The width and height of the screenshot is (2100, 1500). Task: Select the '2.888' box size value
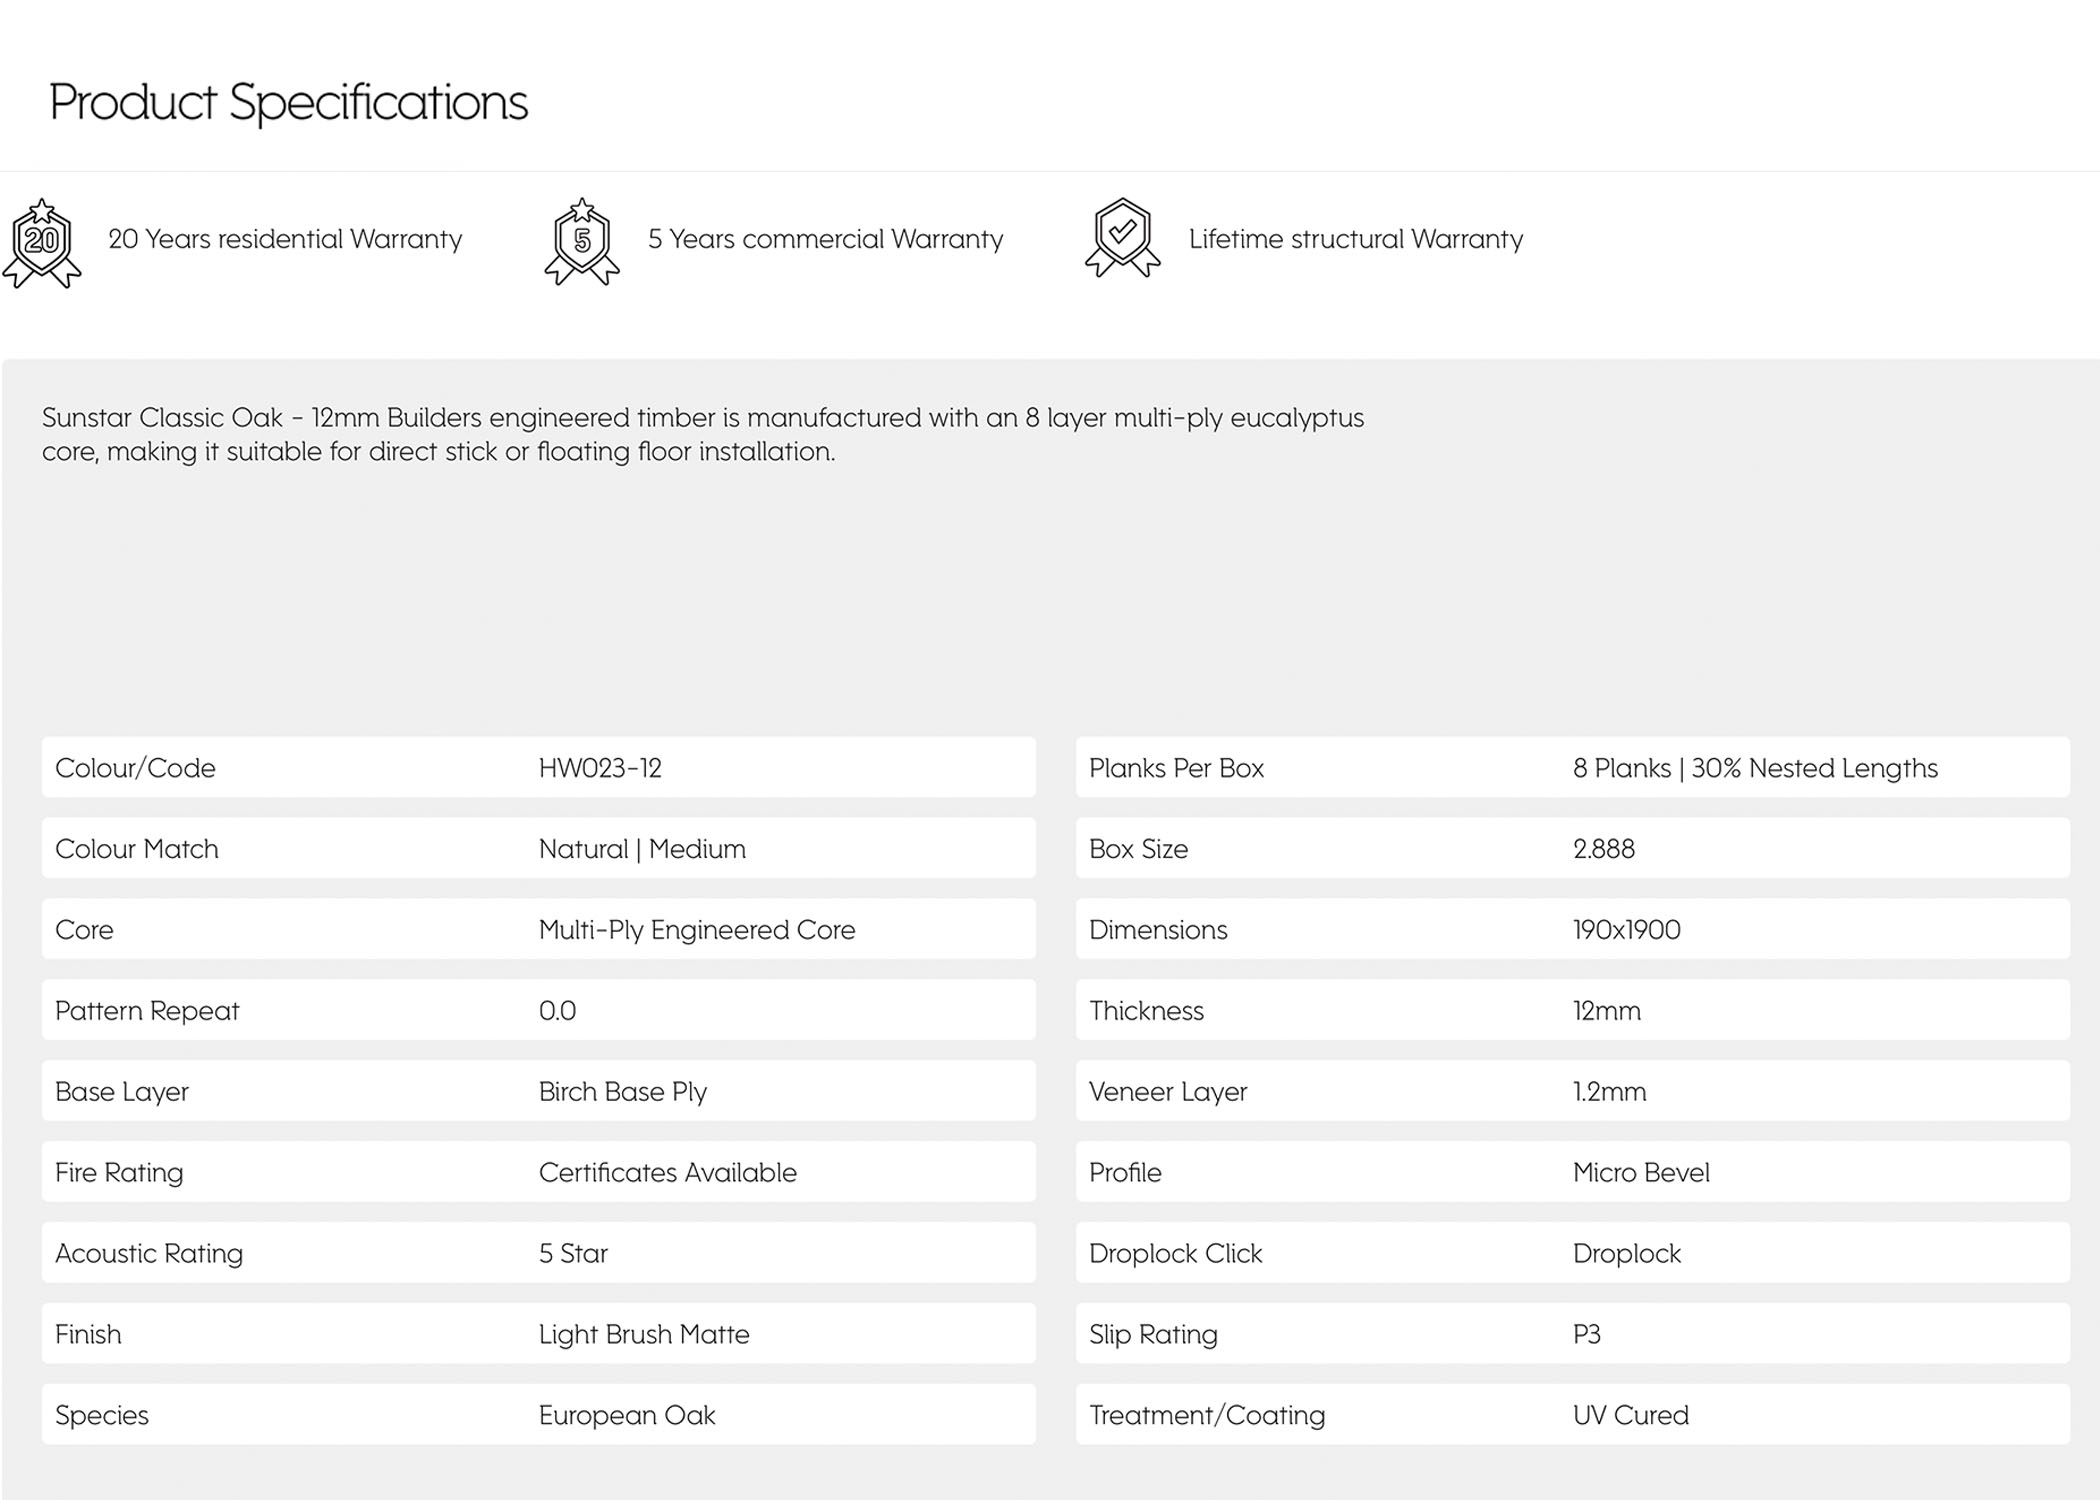1604,849
